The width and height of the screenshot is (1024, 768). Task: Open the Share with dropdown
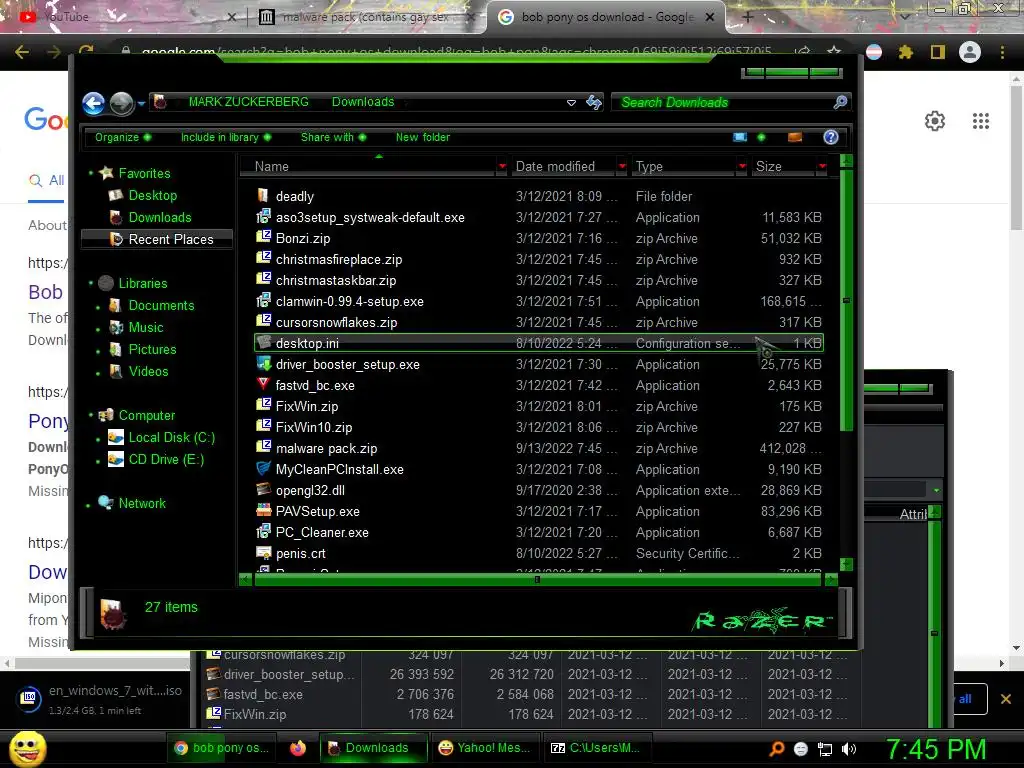pyautogui.click(x=333, y=137)
